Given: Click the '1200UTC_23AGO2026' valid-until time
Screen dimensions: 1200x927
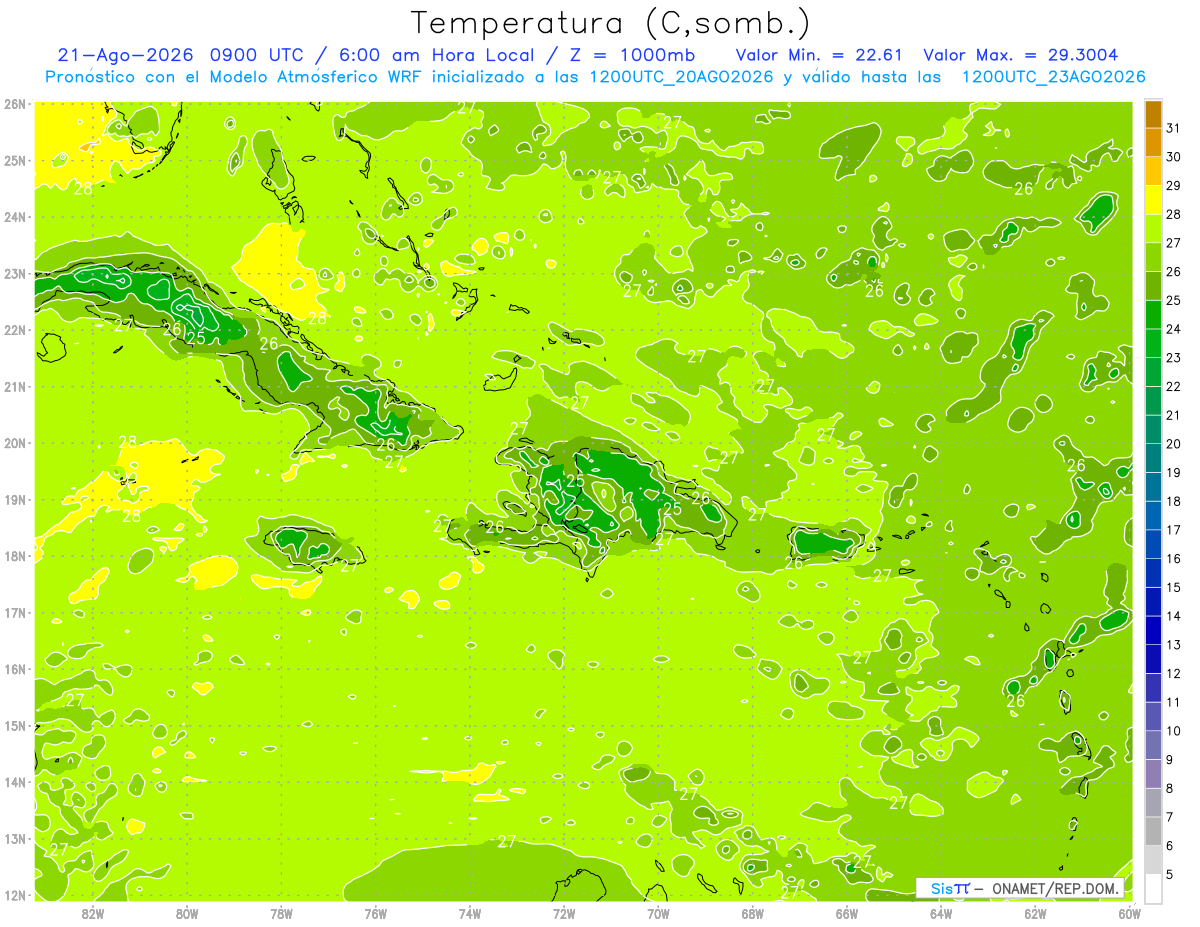Looking at the screenshot, I should click(1053, 77).
